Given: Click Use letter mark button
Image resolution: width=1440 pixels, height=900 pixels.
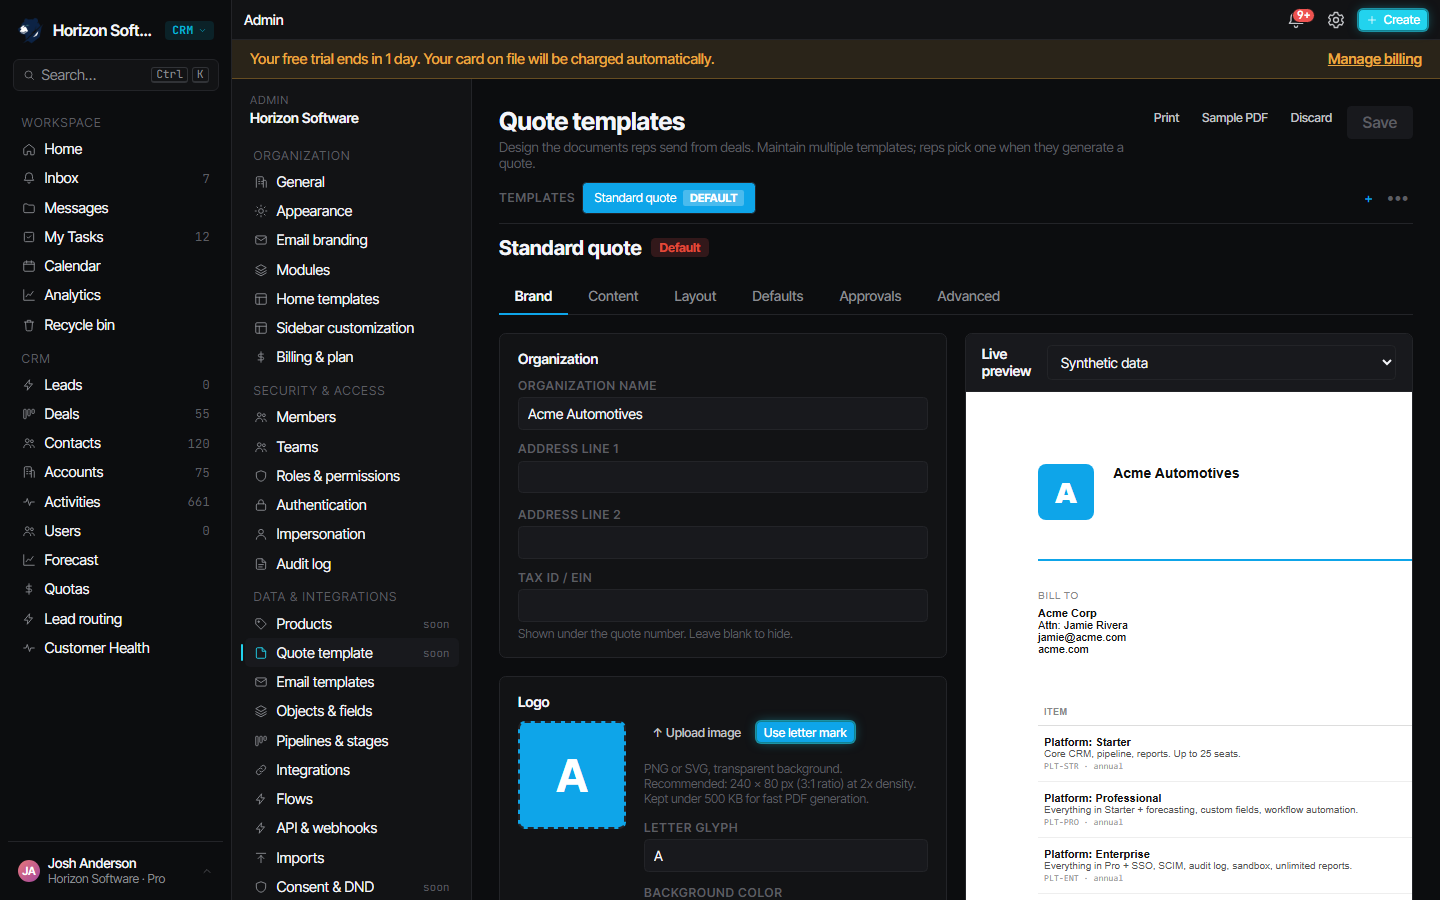Looking at the screenshot, I should point(805,733).
